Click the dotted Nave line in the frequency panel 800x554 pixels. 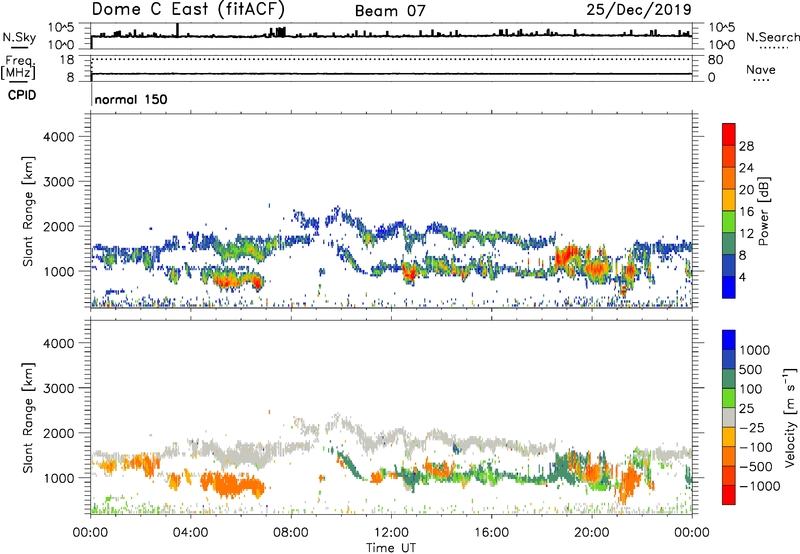391,59
